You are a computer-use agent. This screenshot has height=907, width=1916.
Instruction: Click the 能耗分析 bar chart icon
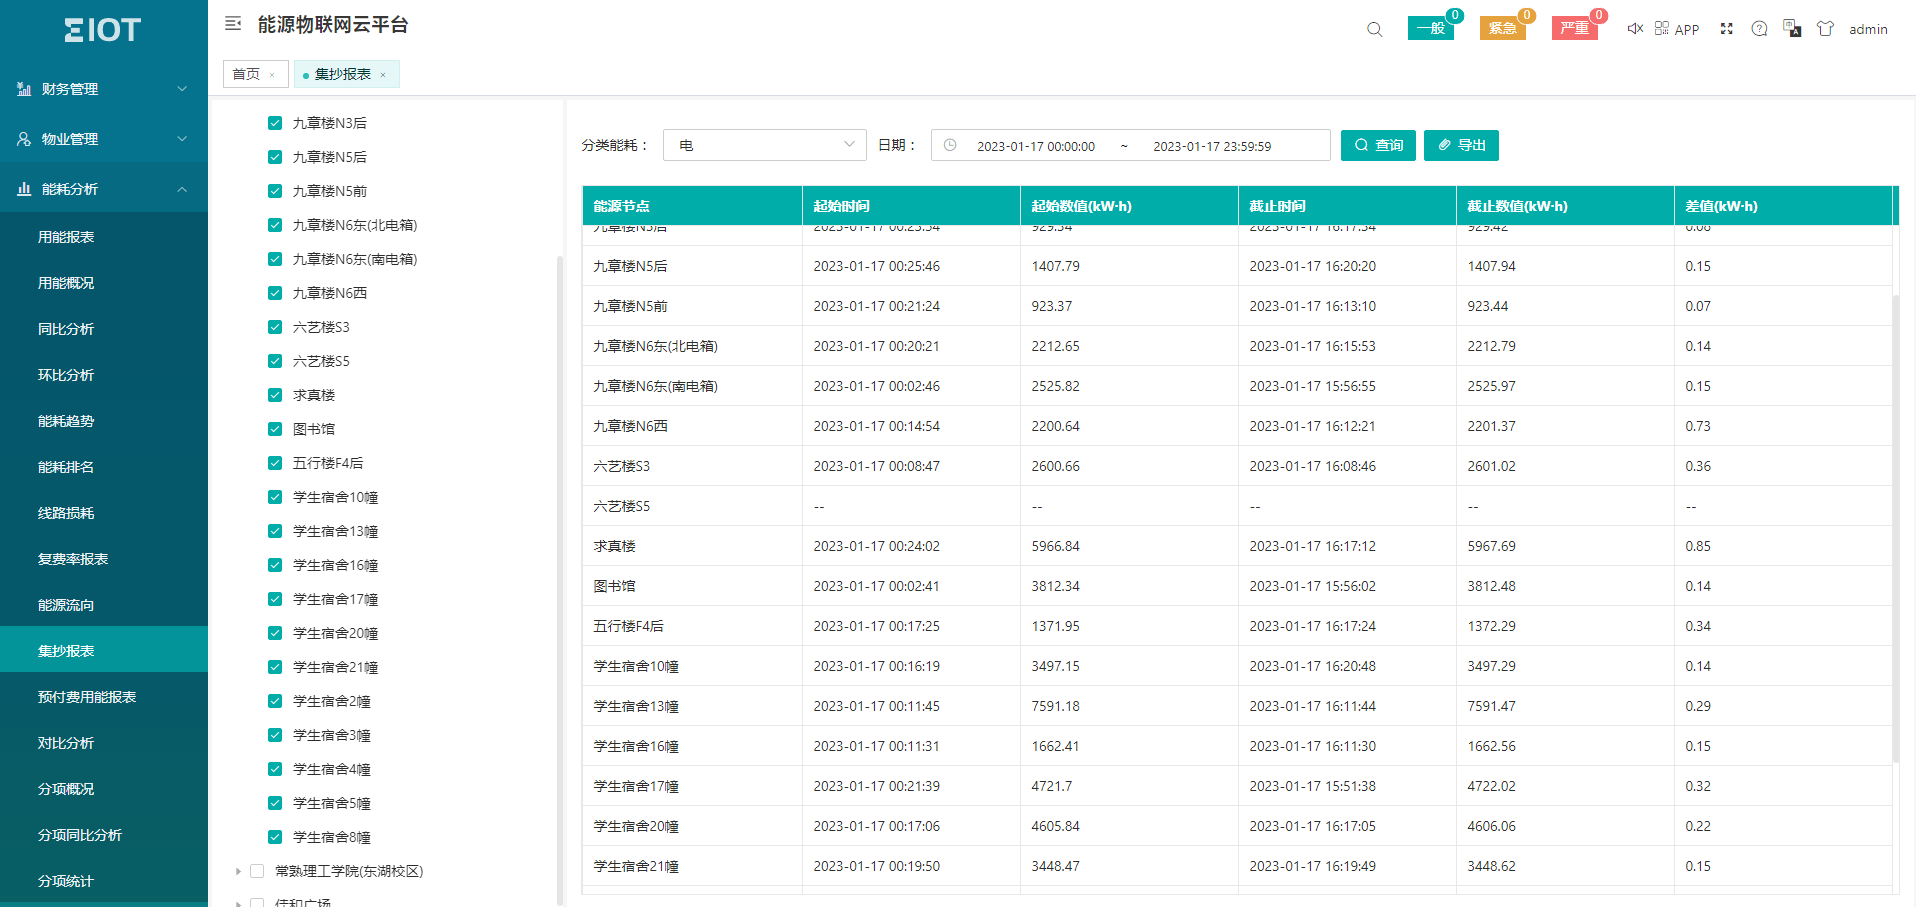pos(24,189)
